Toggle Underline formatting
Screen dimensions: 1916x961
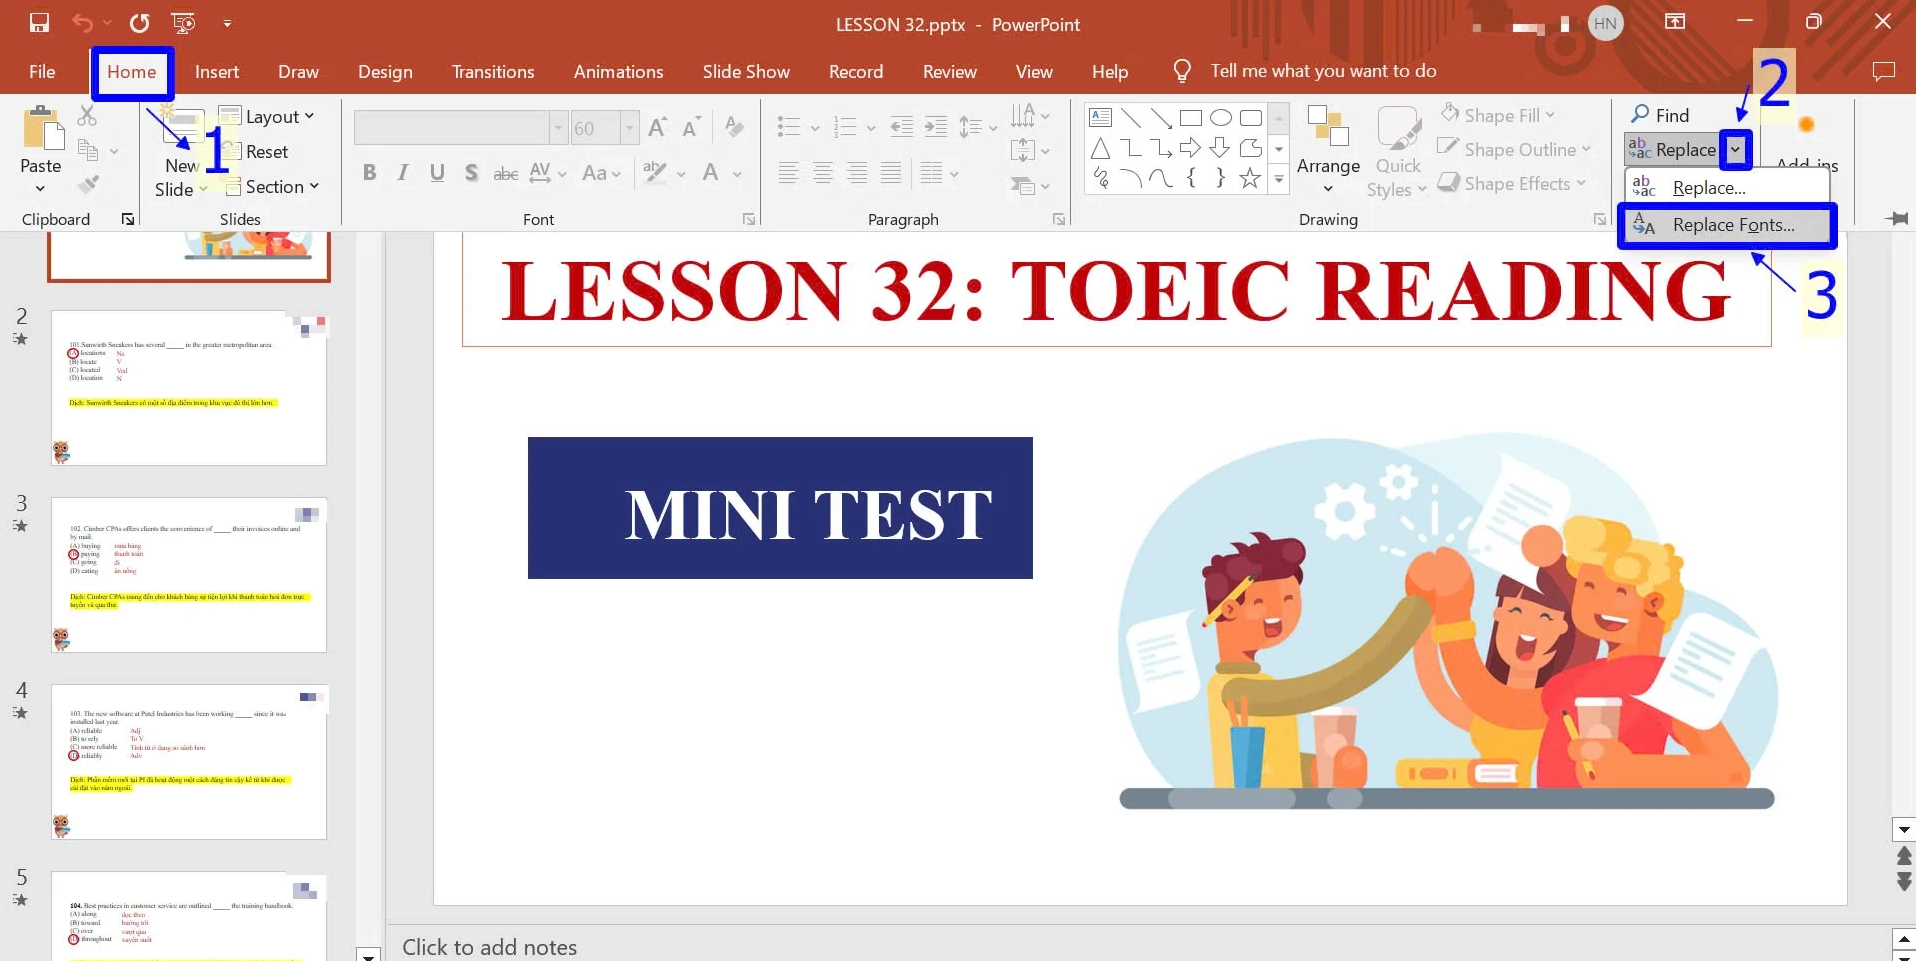click(437, 173)
